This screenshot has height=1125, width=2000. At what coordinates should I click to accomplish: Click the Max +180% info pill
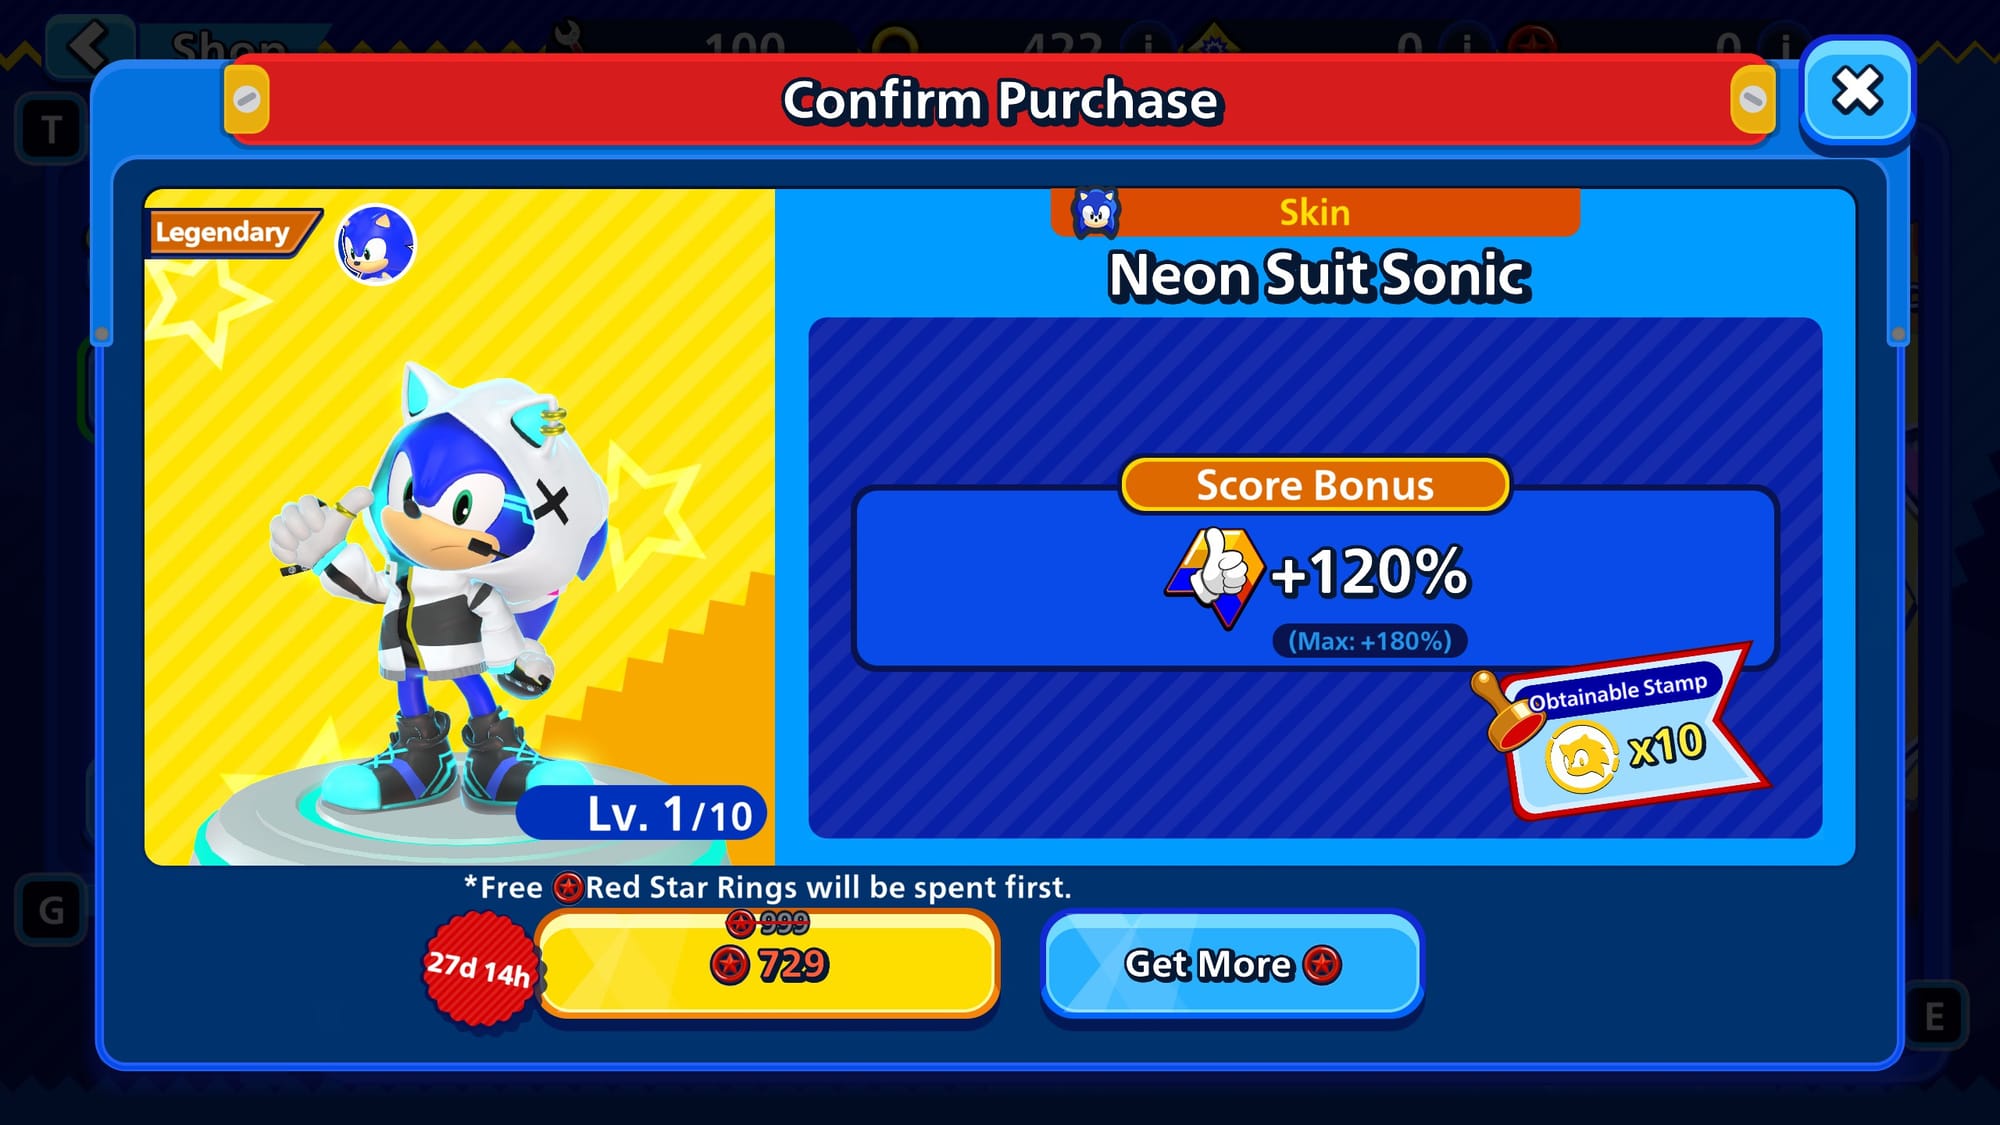(x=1369, y=641)
